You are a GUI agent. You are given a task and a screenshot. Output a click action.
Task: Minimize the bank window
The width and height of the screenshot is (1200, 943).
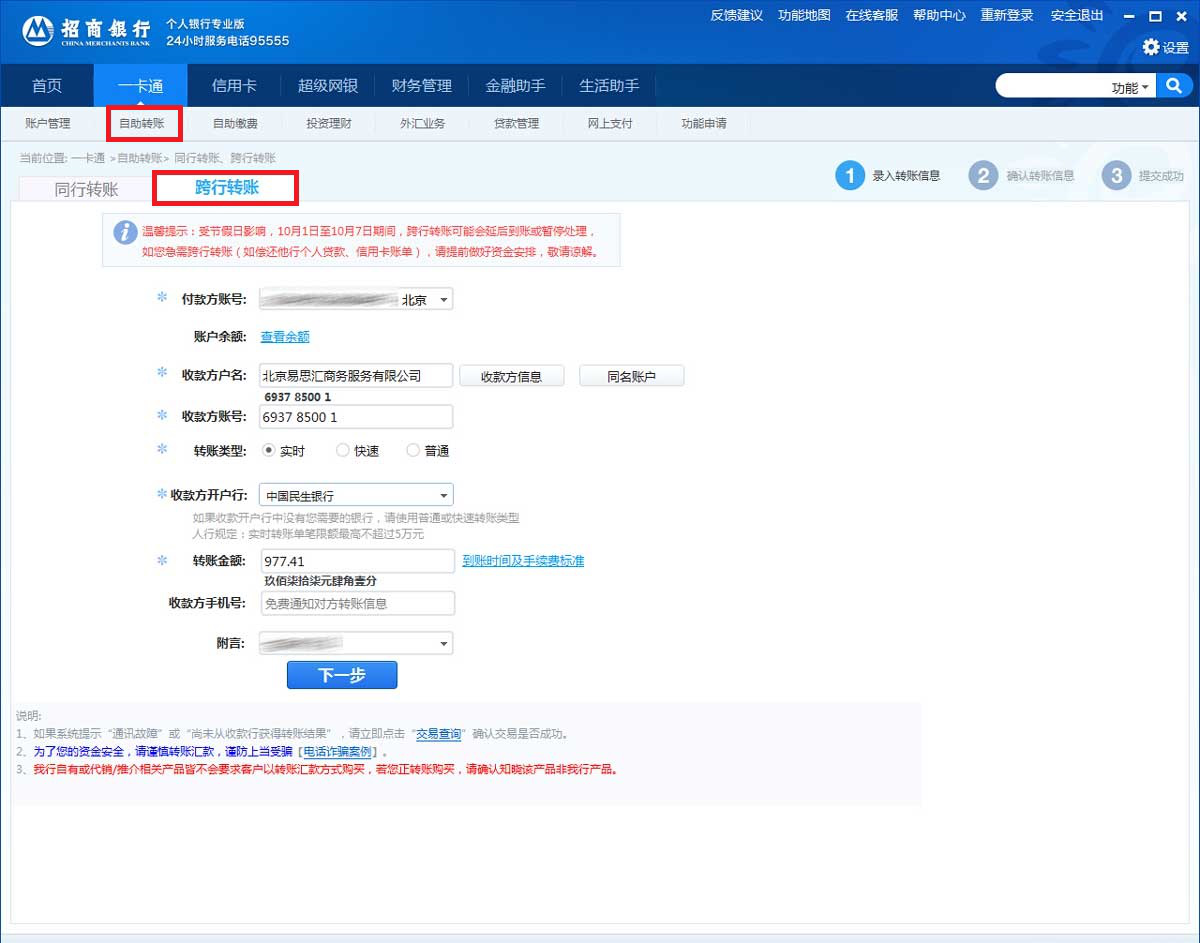(1129, 16)
